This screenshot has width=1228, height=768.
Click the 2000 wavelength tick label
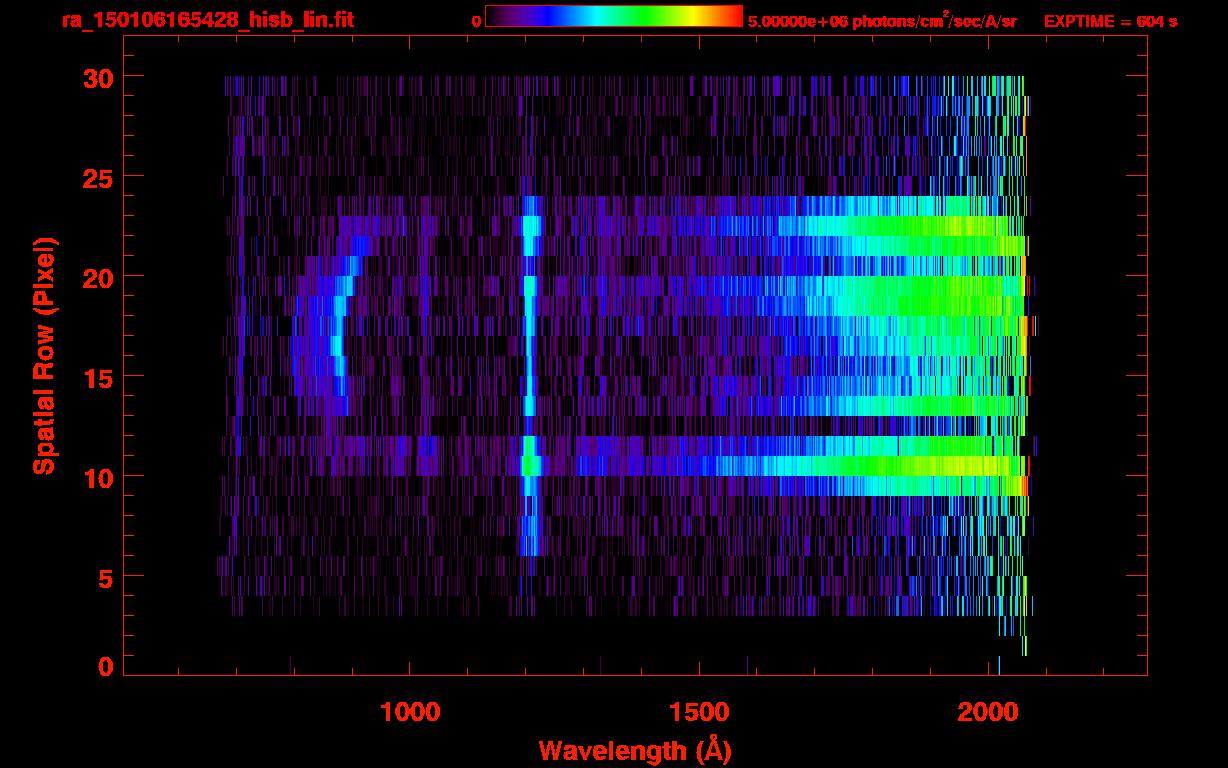pyautogui.click(x=989, y=712)
